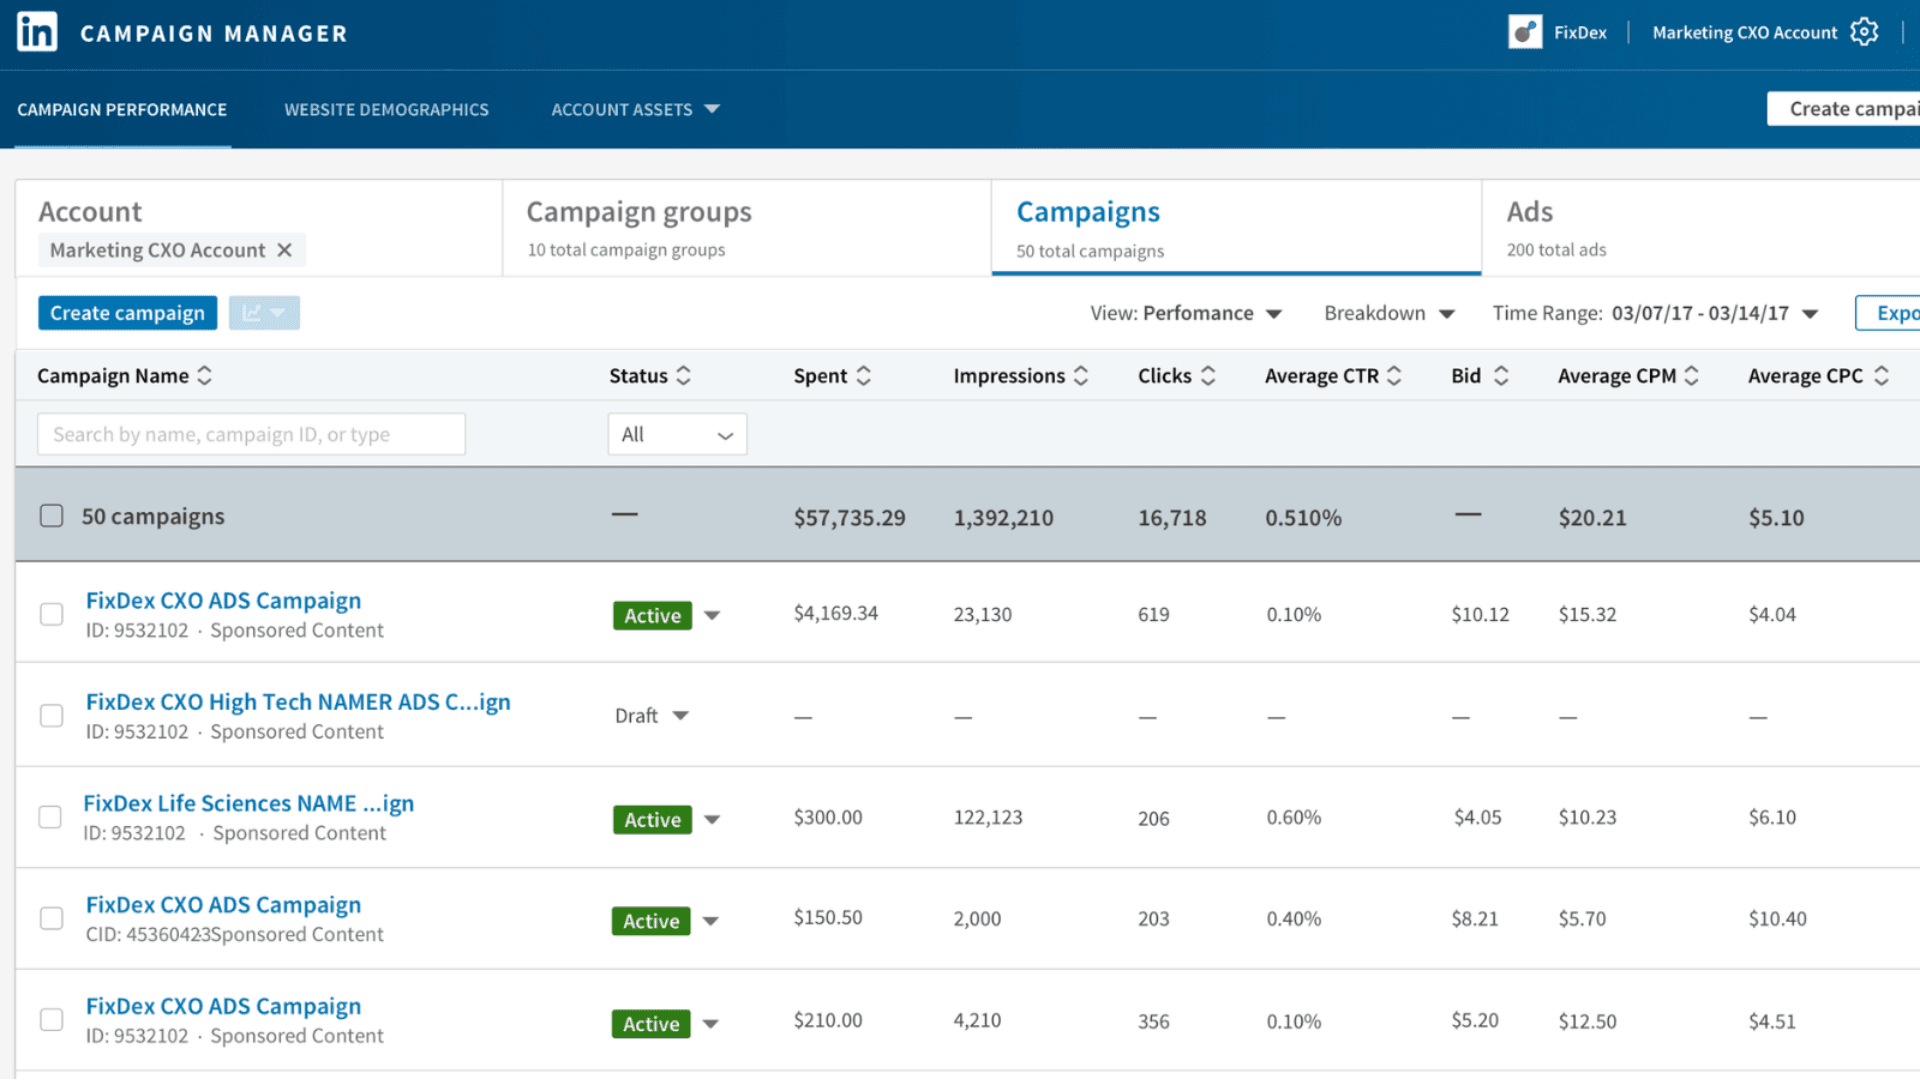
Task: Click the blue Create campaign button
Action: (127, 313)
